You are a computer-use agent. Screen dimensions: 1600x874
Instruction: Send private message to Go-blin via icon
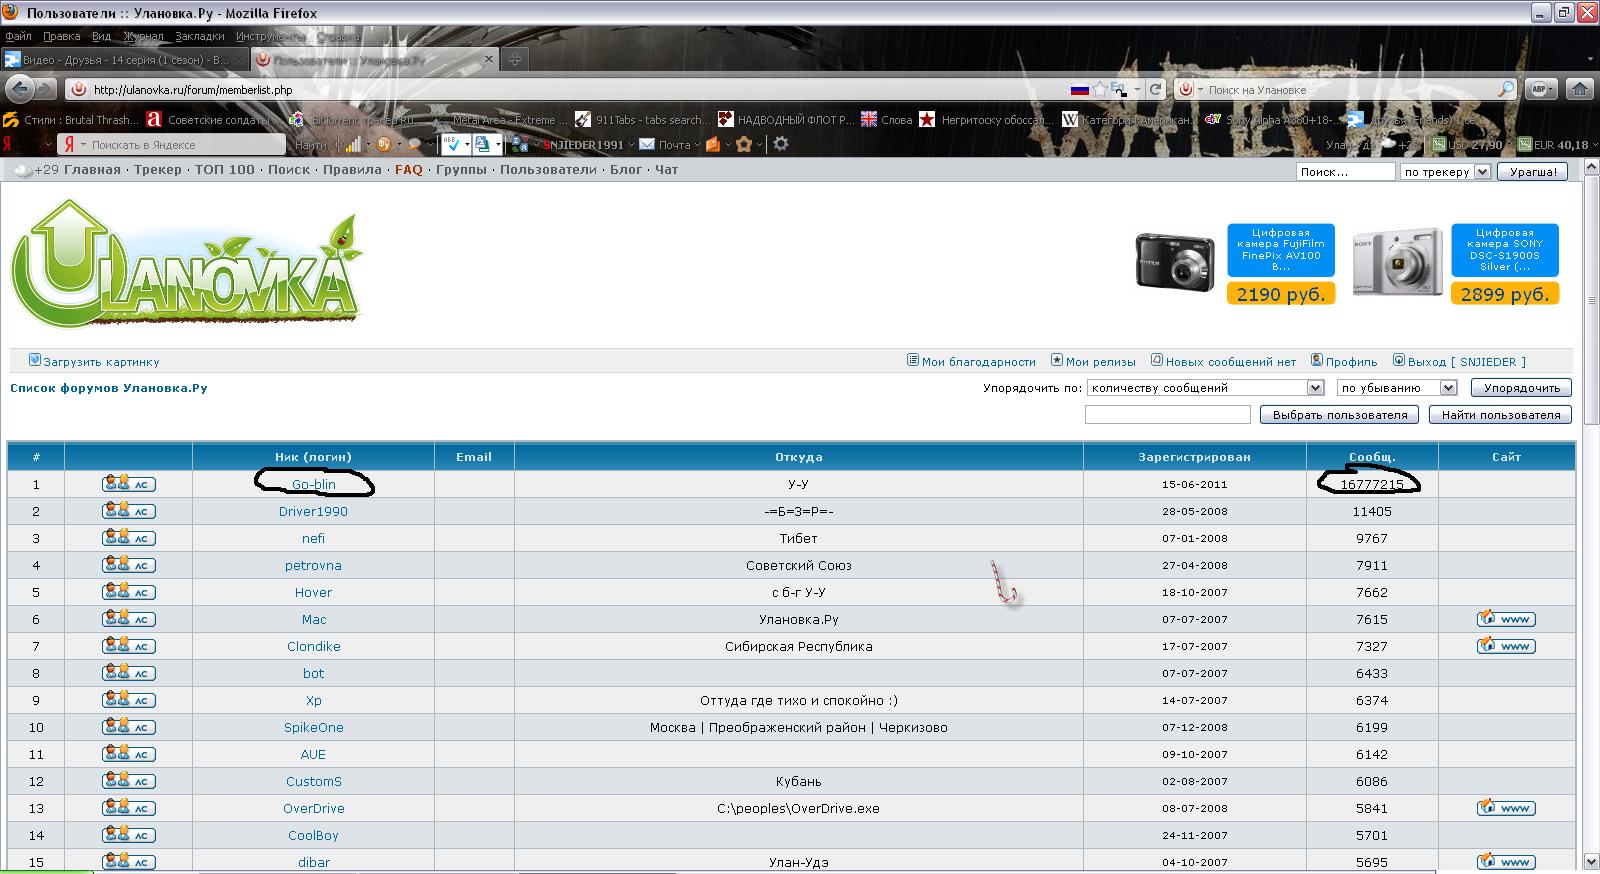pyautogui.click(x=128, y=484)
